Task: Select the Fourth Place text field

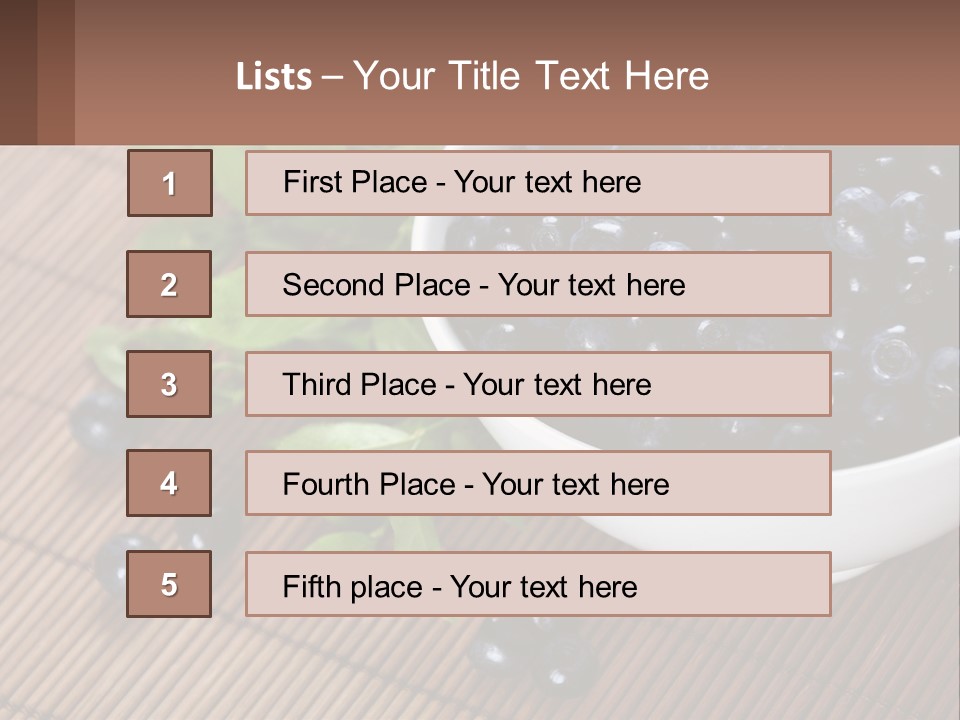Action: [x=538, y=484]
